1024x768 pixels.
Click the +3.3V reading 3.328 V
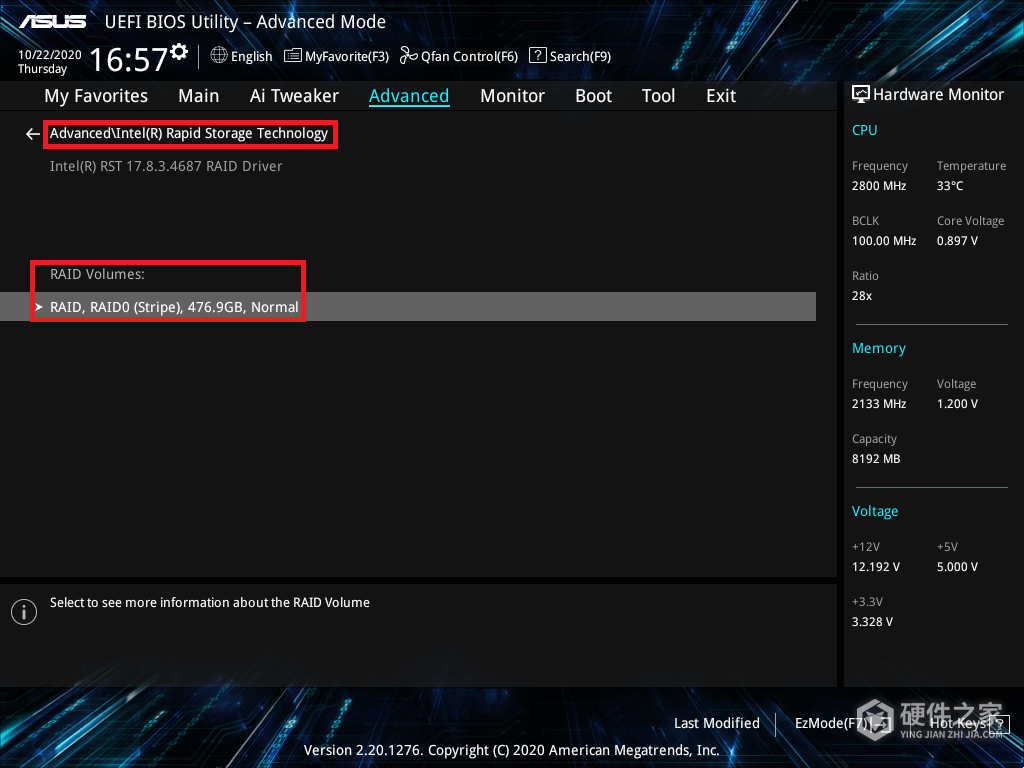coord(872,622)
